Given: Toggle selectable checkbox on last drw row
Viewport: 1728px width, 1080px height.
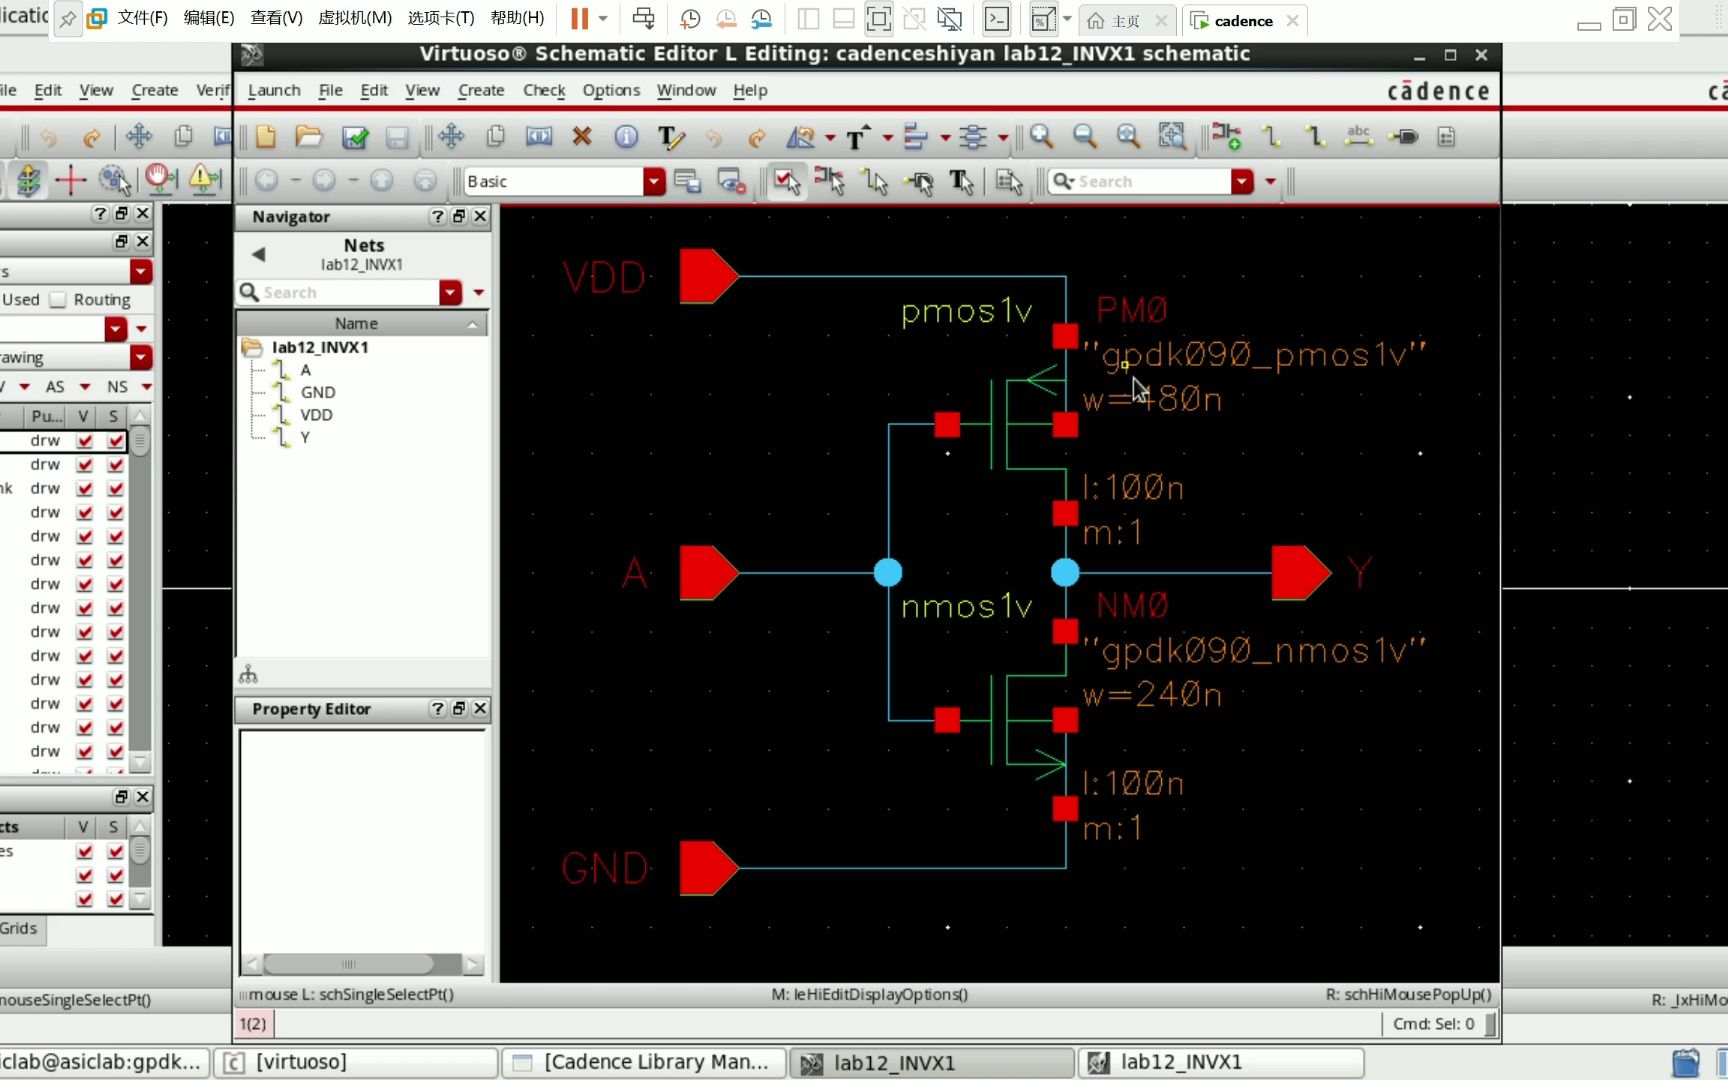Looking at the screenshot, I should coord(116,752).
